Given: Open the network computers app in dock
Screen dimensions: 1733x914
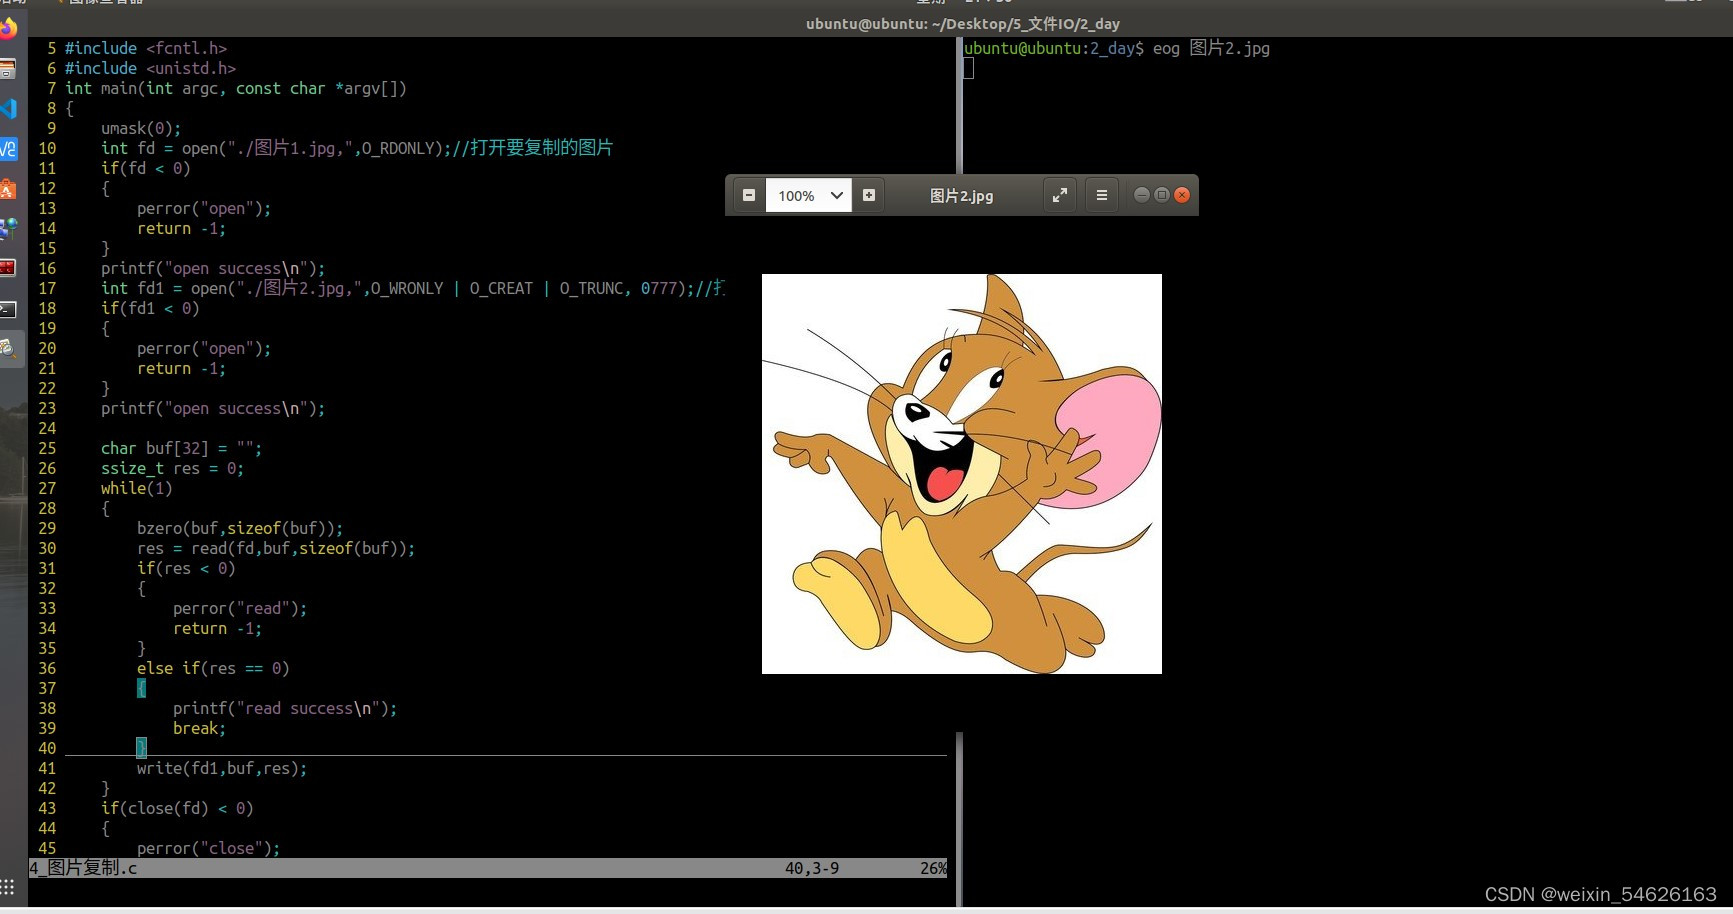Looking at the screenshot, I should coord(8,229).
